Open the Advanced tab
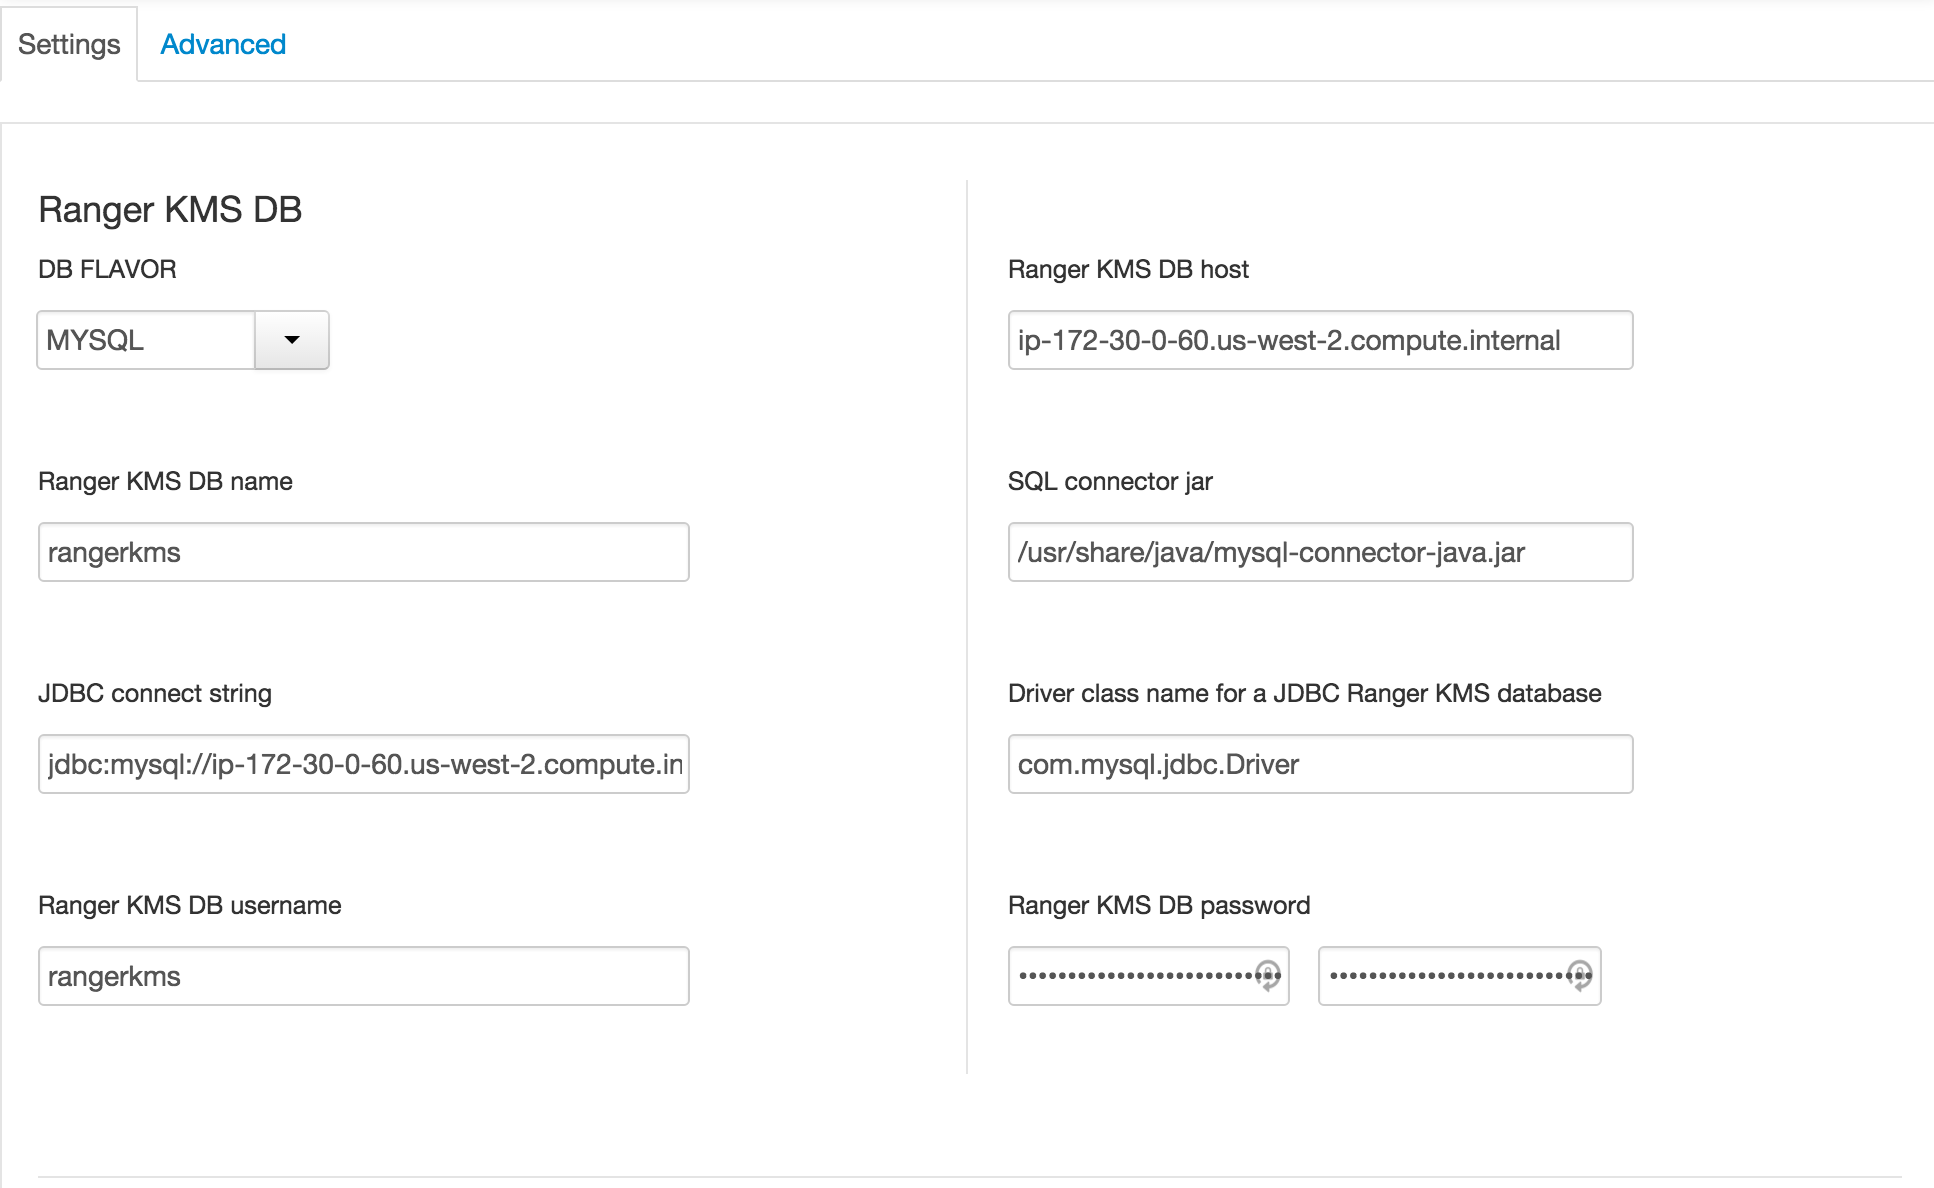Screen dimensions: 1934x1188 223,44
